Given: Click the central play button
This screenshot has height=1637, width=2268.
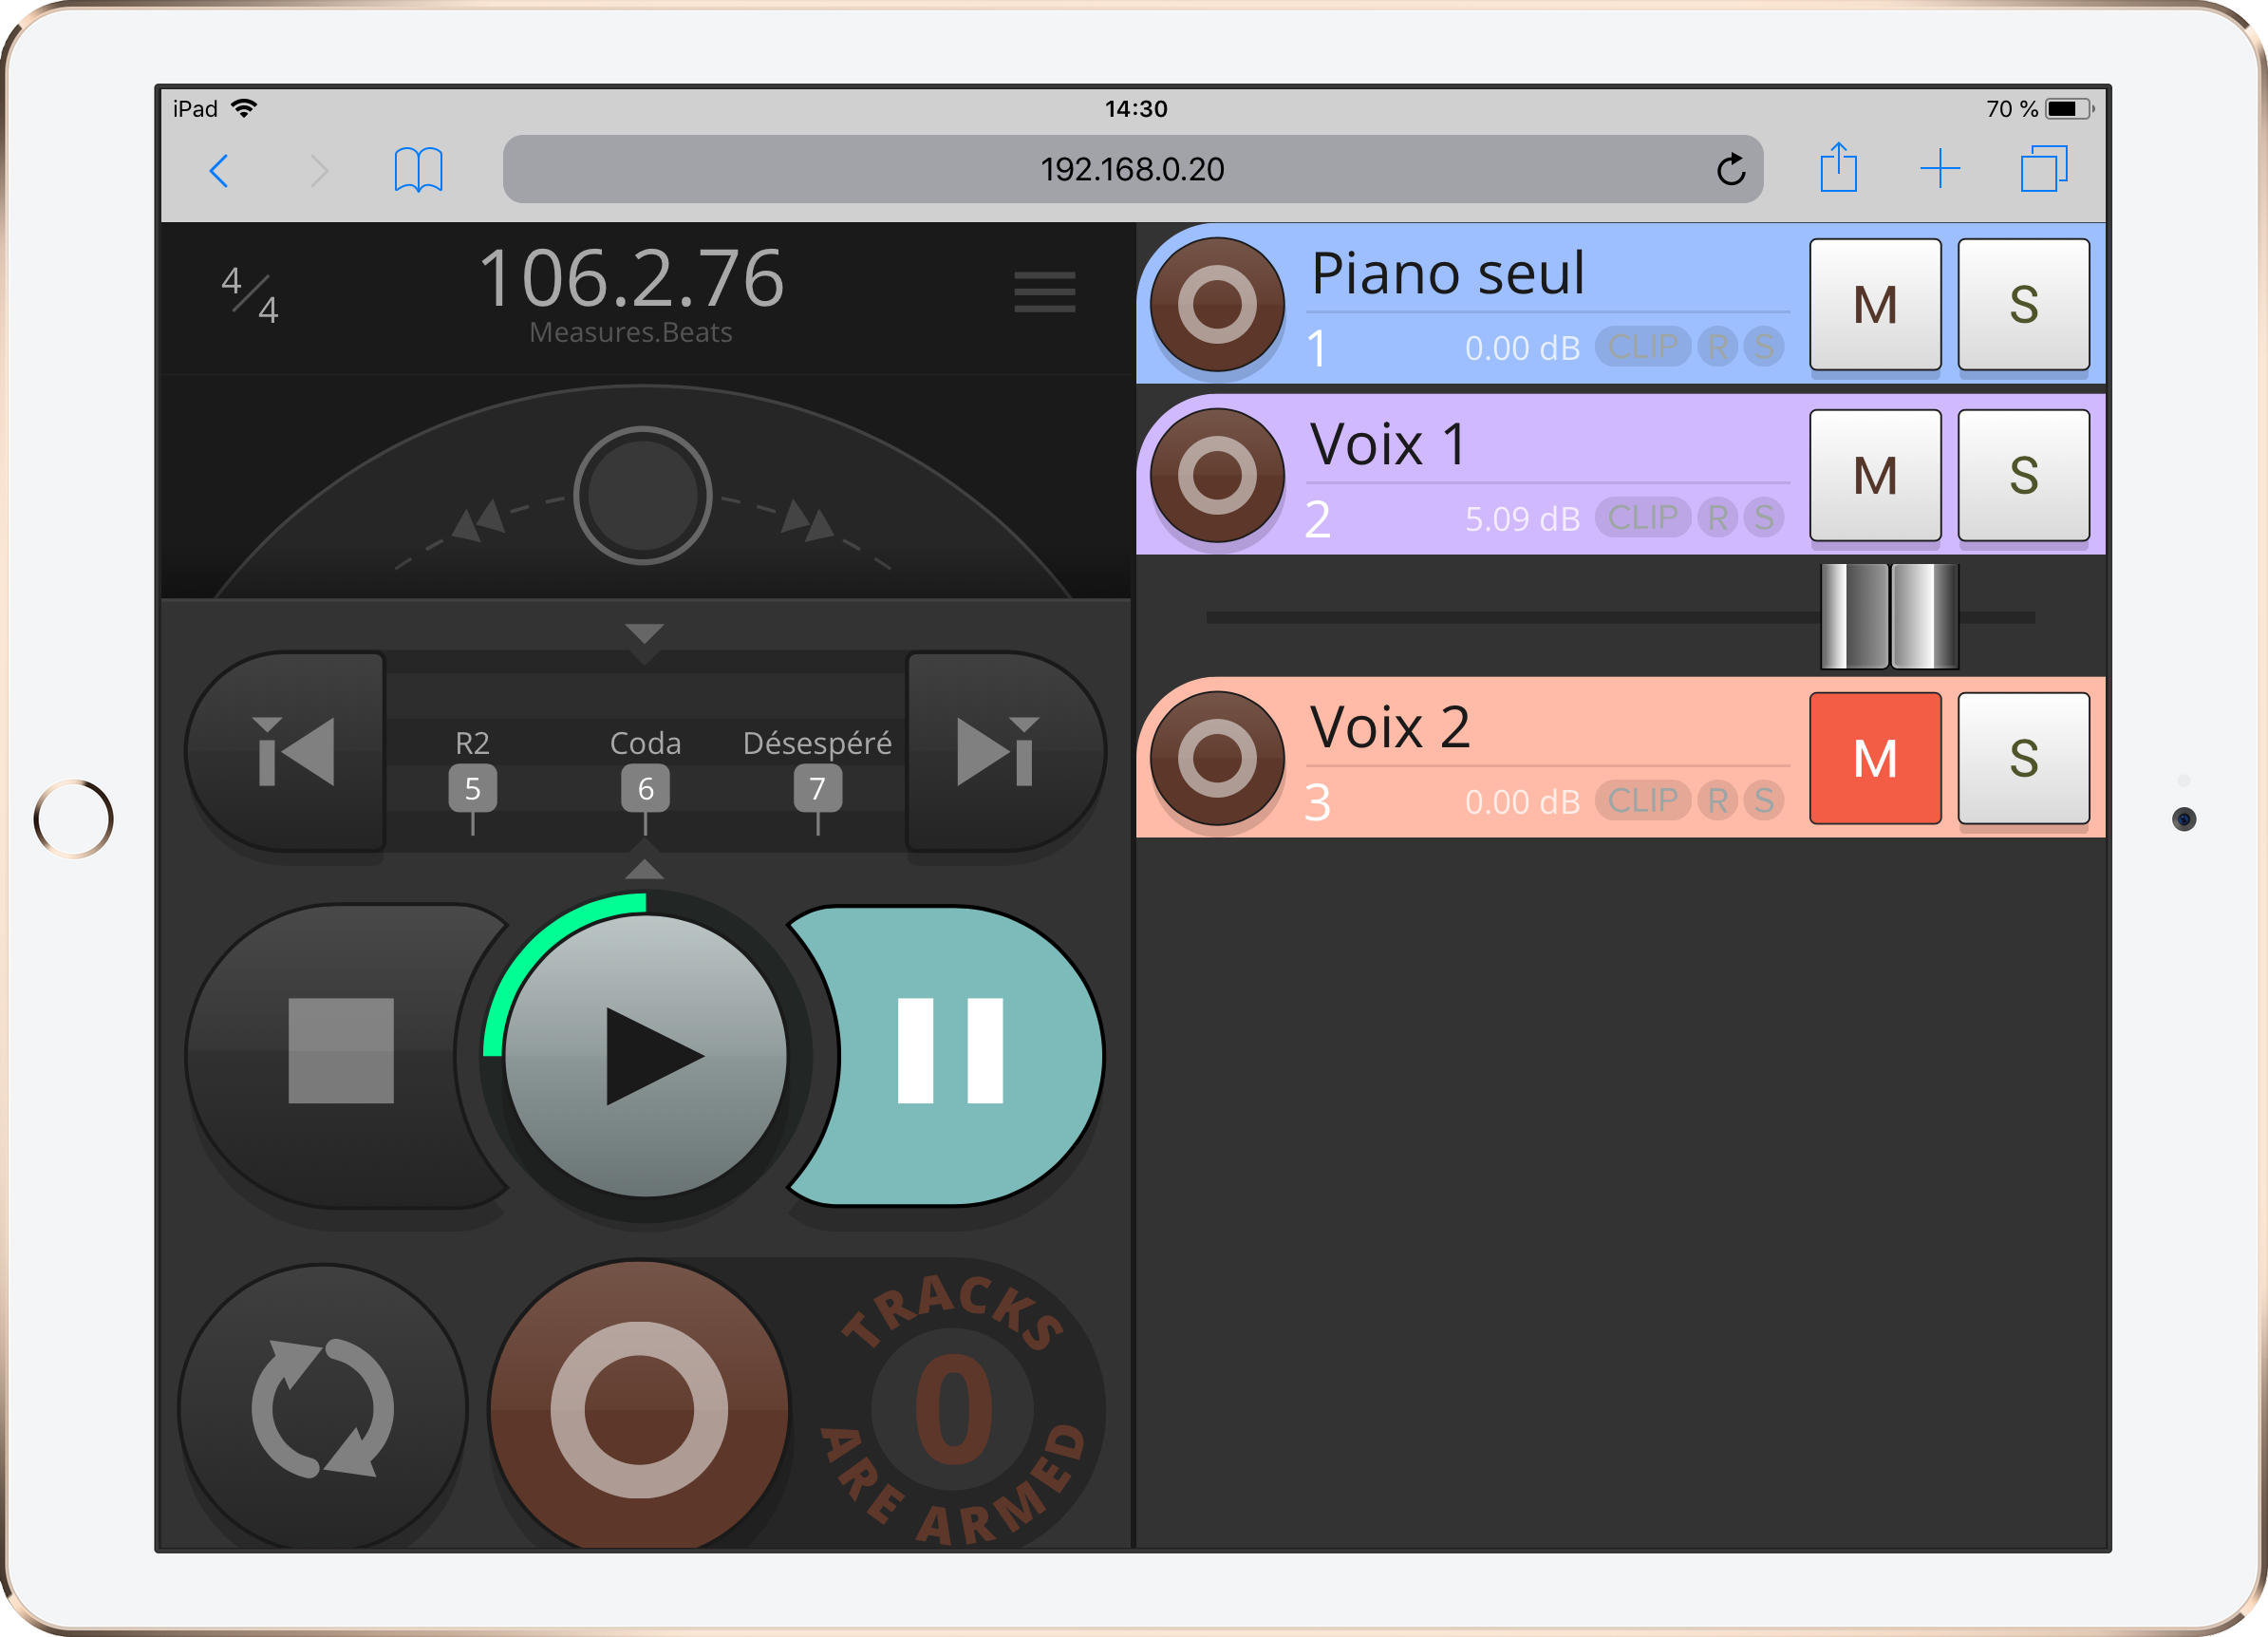Looking at the screenshot, I should 645,1055.
